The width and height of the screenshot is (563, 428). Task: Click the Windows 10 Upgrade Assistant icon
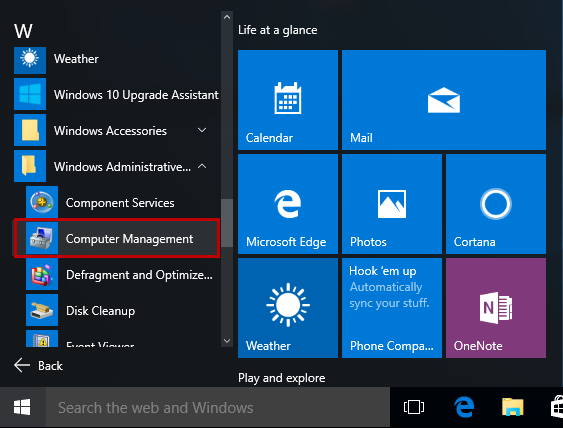coord(30,94)
